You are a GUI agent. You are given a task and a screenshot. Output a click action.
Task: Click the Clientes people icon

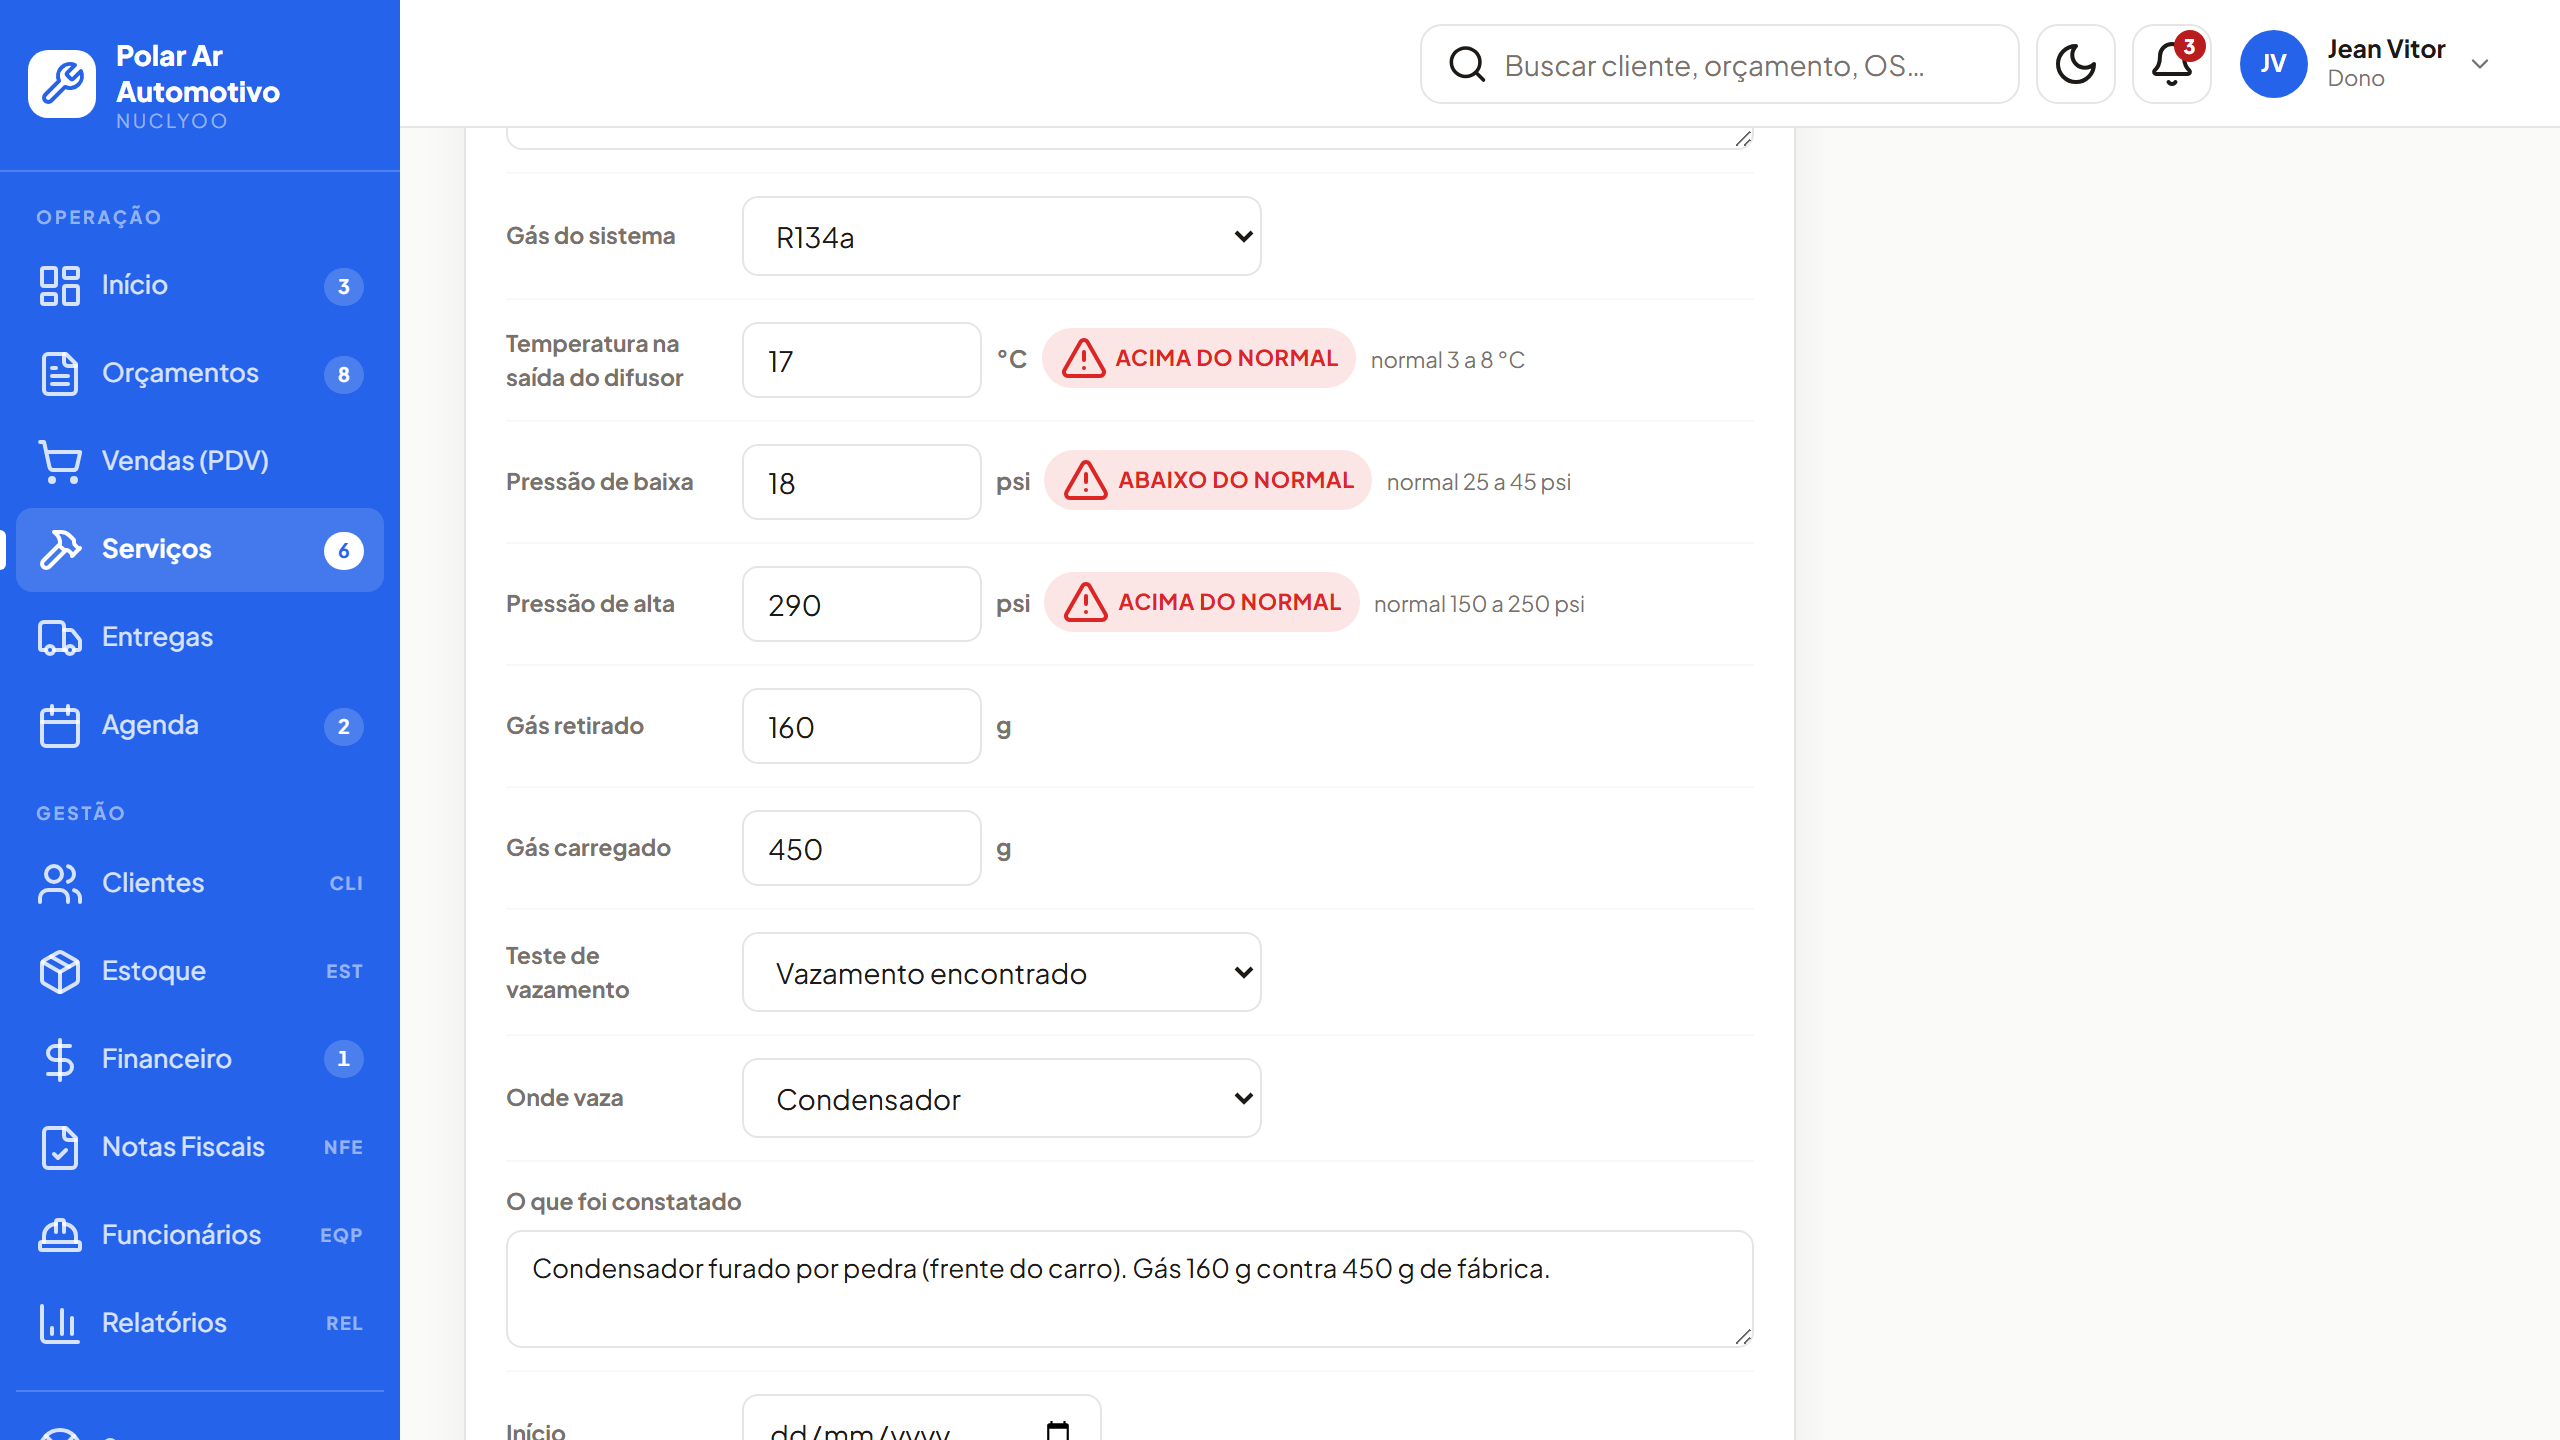pyautogui.click(x=60, y=883)
